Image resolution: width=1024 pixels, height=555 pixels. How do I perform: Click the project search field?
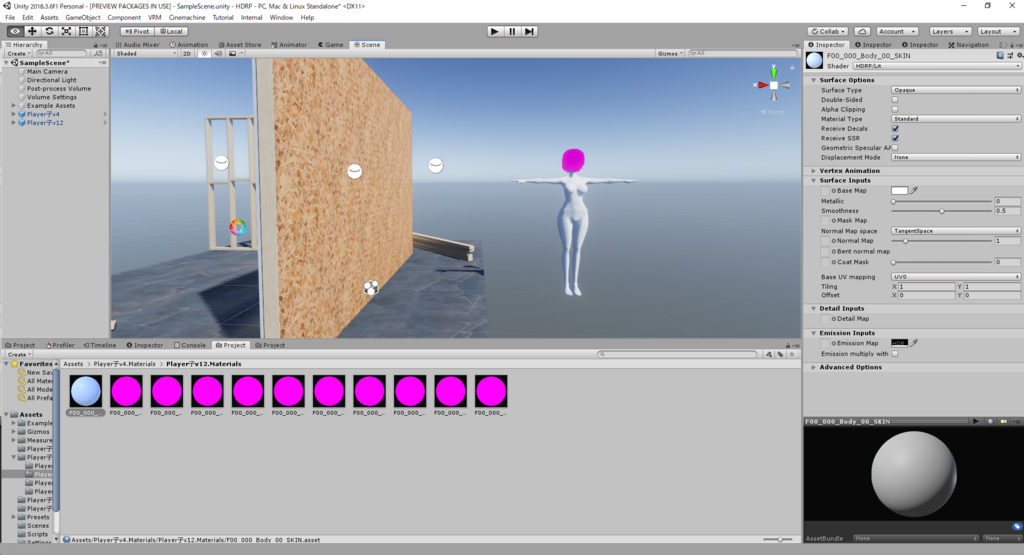(677, 355)
